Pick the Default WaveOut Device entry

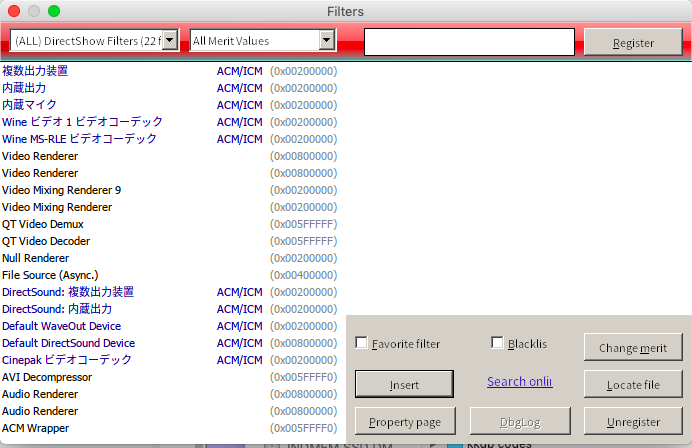click(x=61, y=326)
